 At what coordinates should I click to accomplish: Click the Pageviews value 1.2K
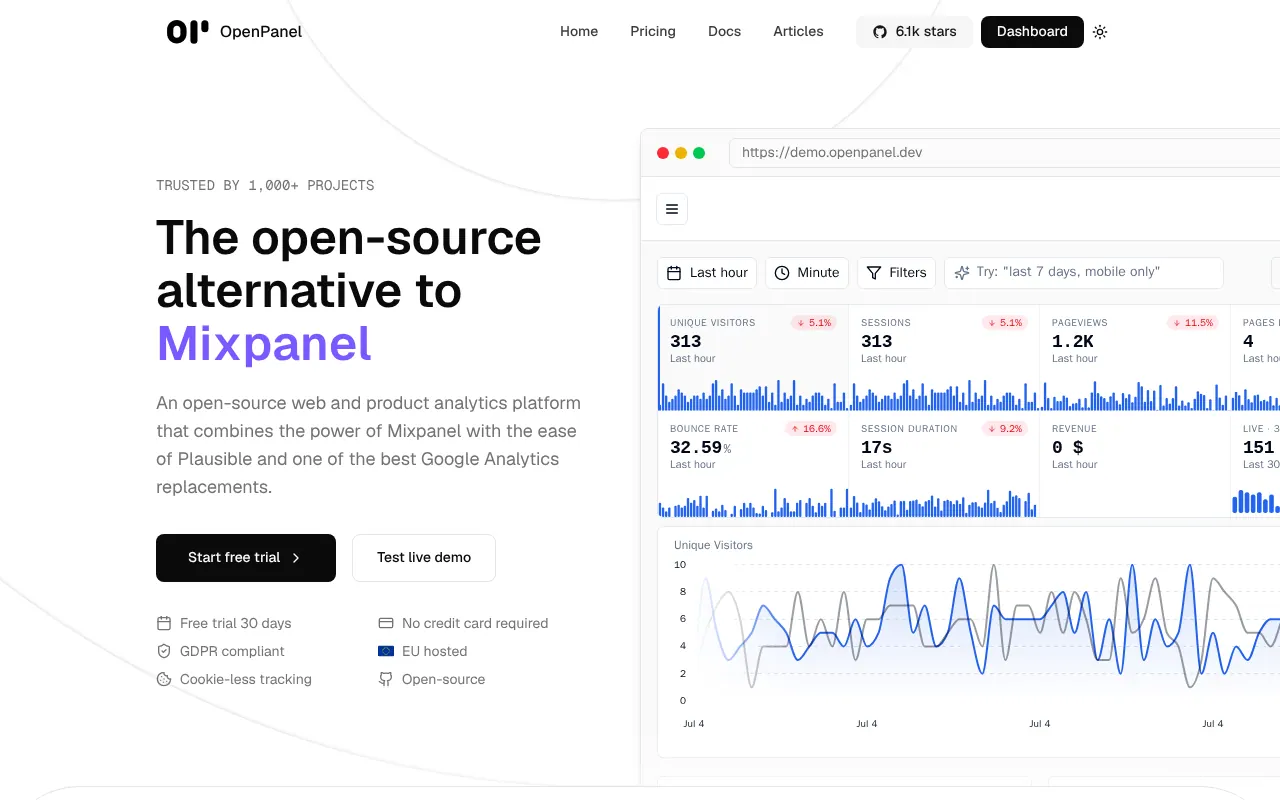point(1073,342)
